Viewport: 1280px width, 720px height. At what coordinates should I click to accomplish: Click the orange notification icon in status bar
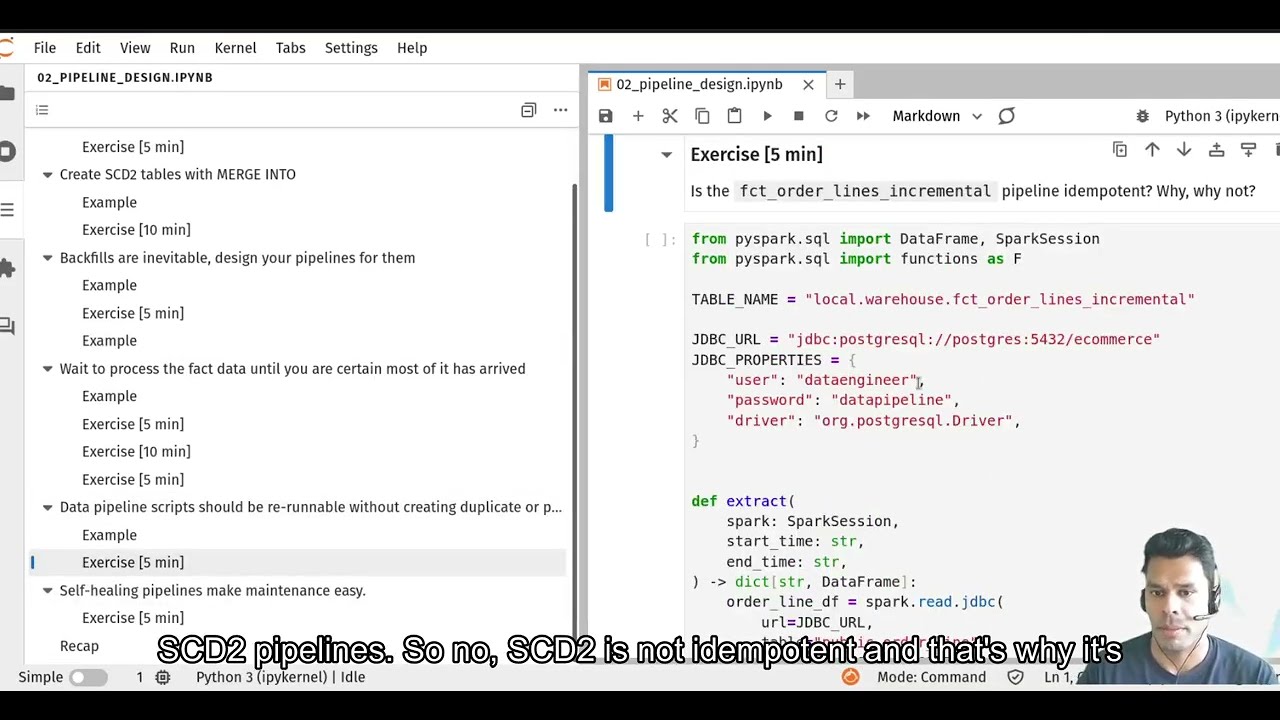(x=850, y=677)
